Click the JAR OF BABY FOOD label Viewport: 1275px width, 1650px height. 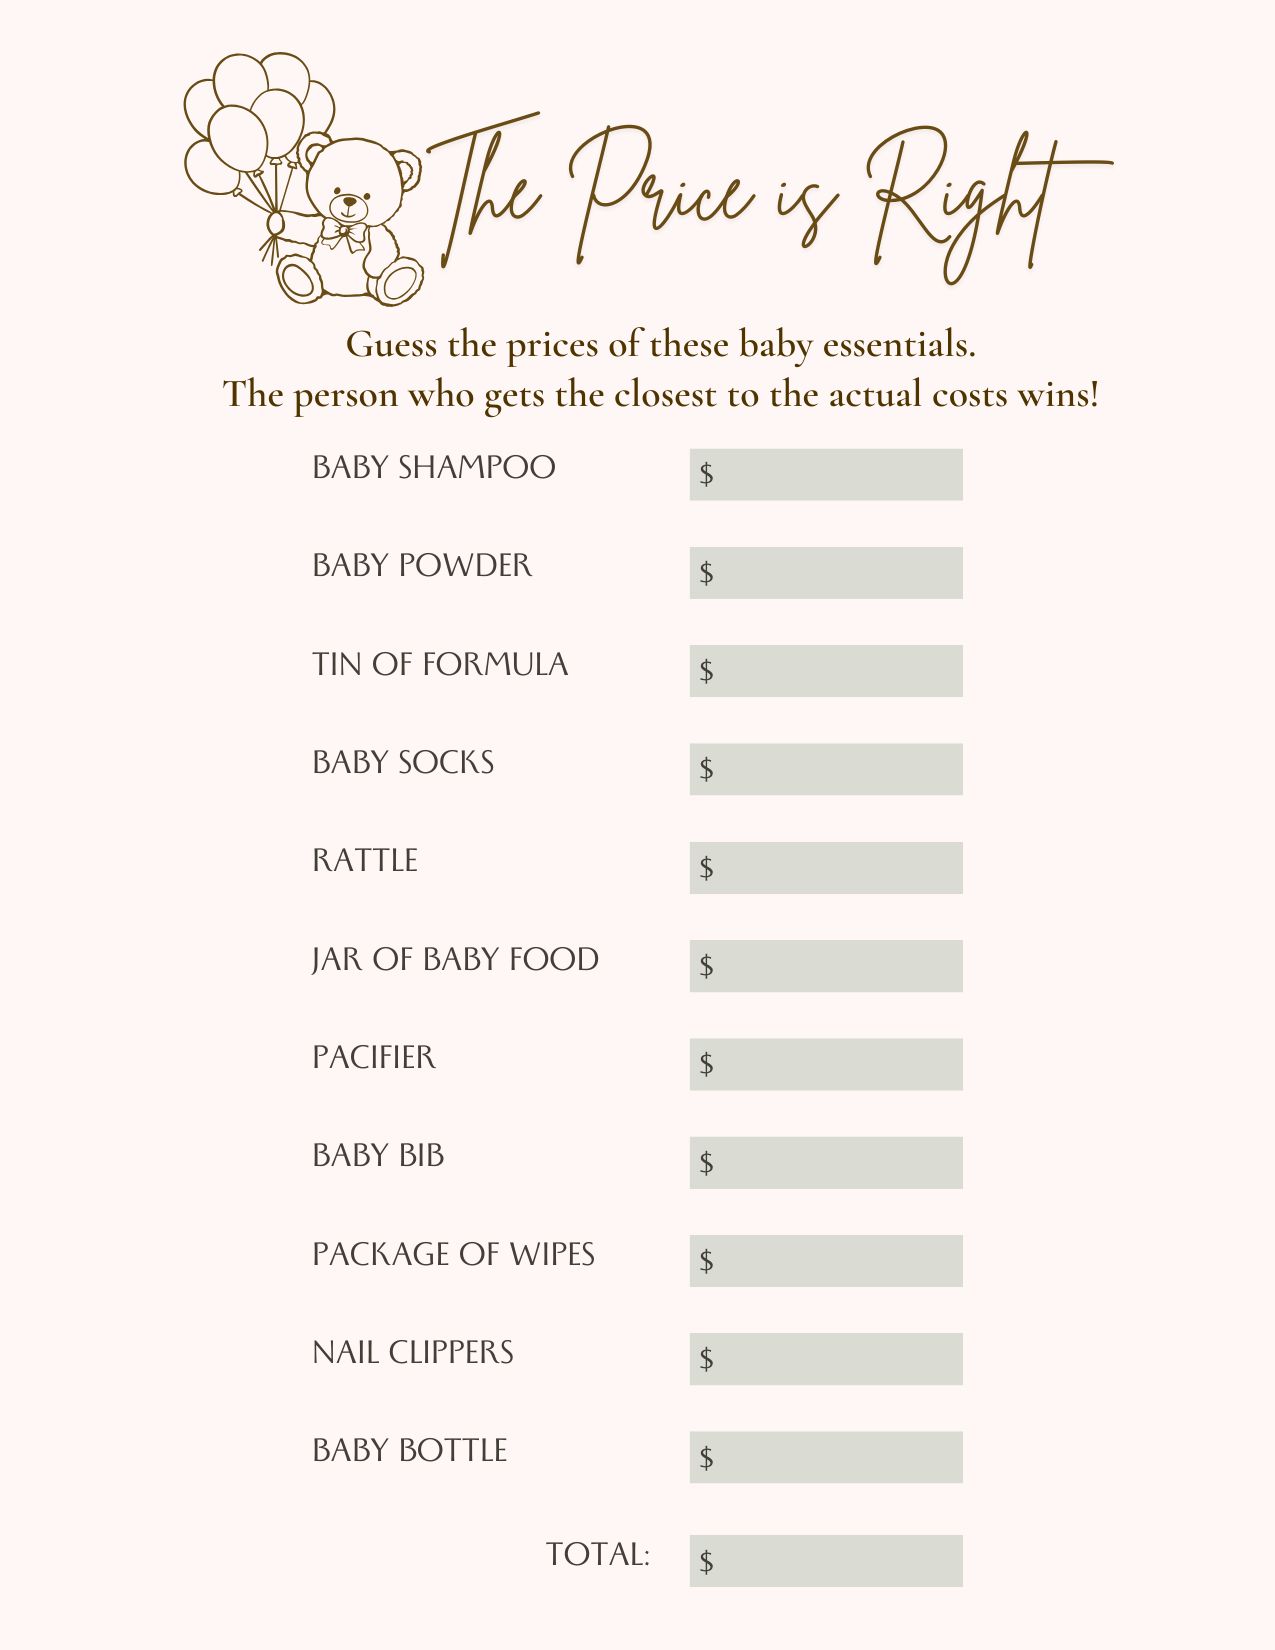(x=455, y=959)
